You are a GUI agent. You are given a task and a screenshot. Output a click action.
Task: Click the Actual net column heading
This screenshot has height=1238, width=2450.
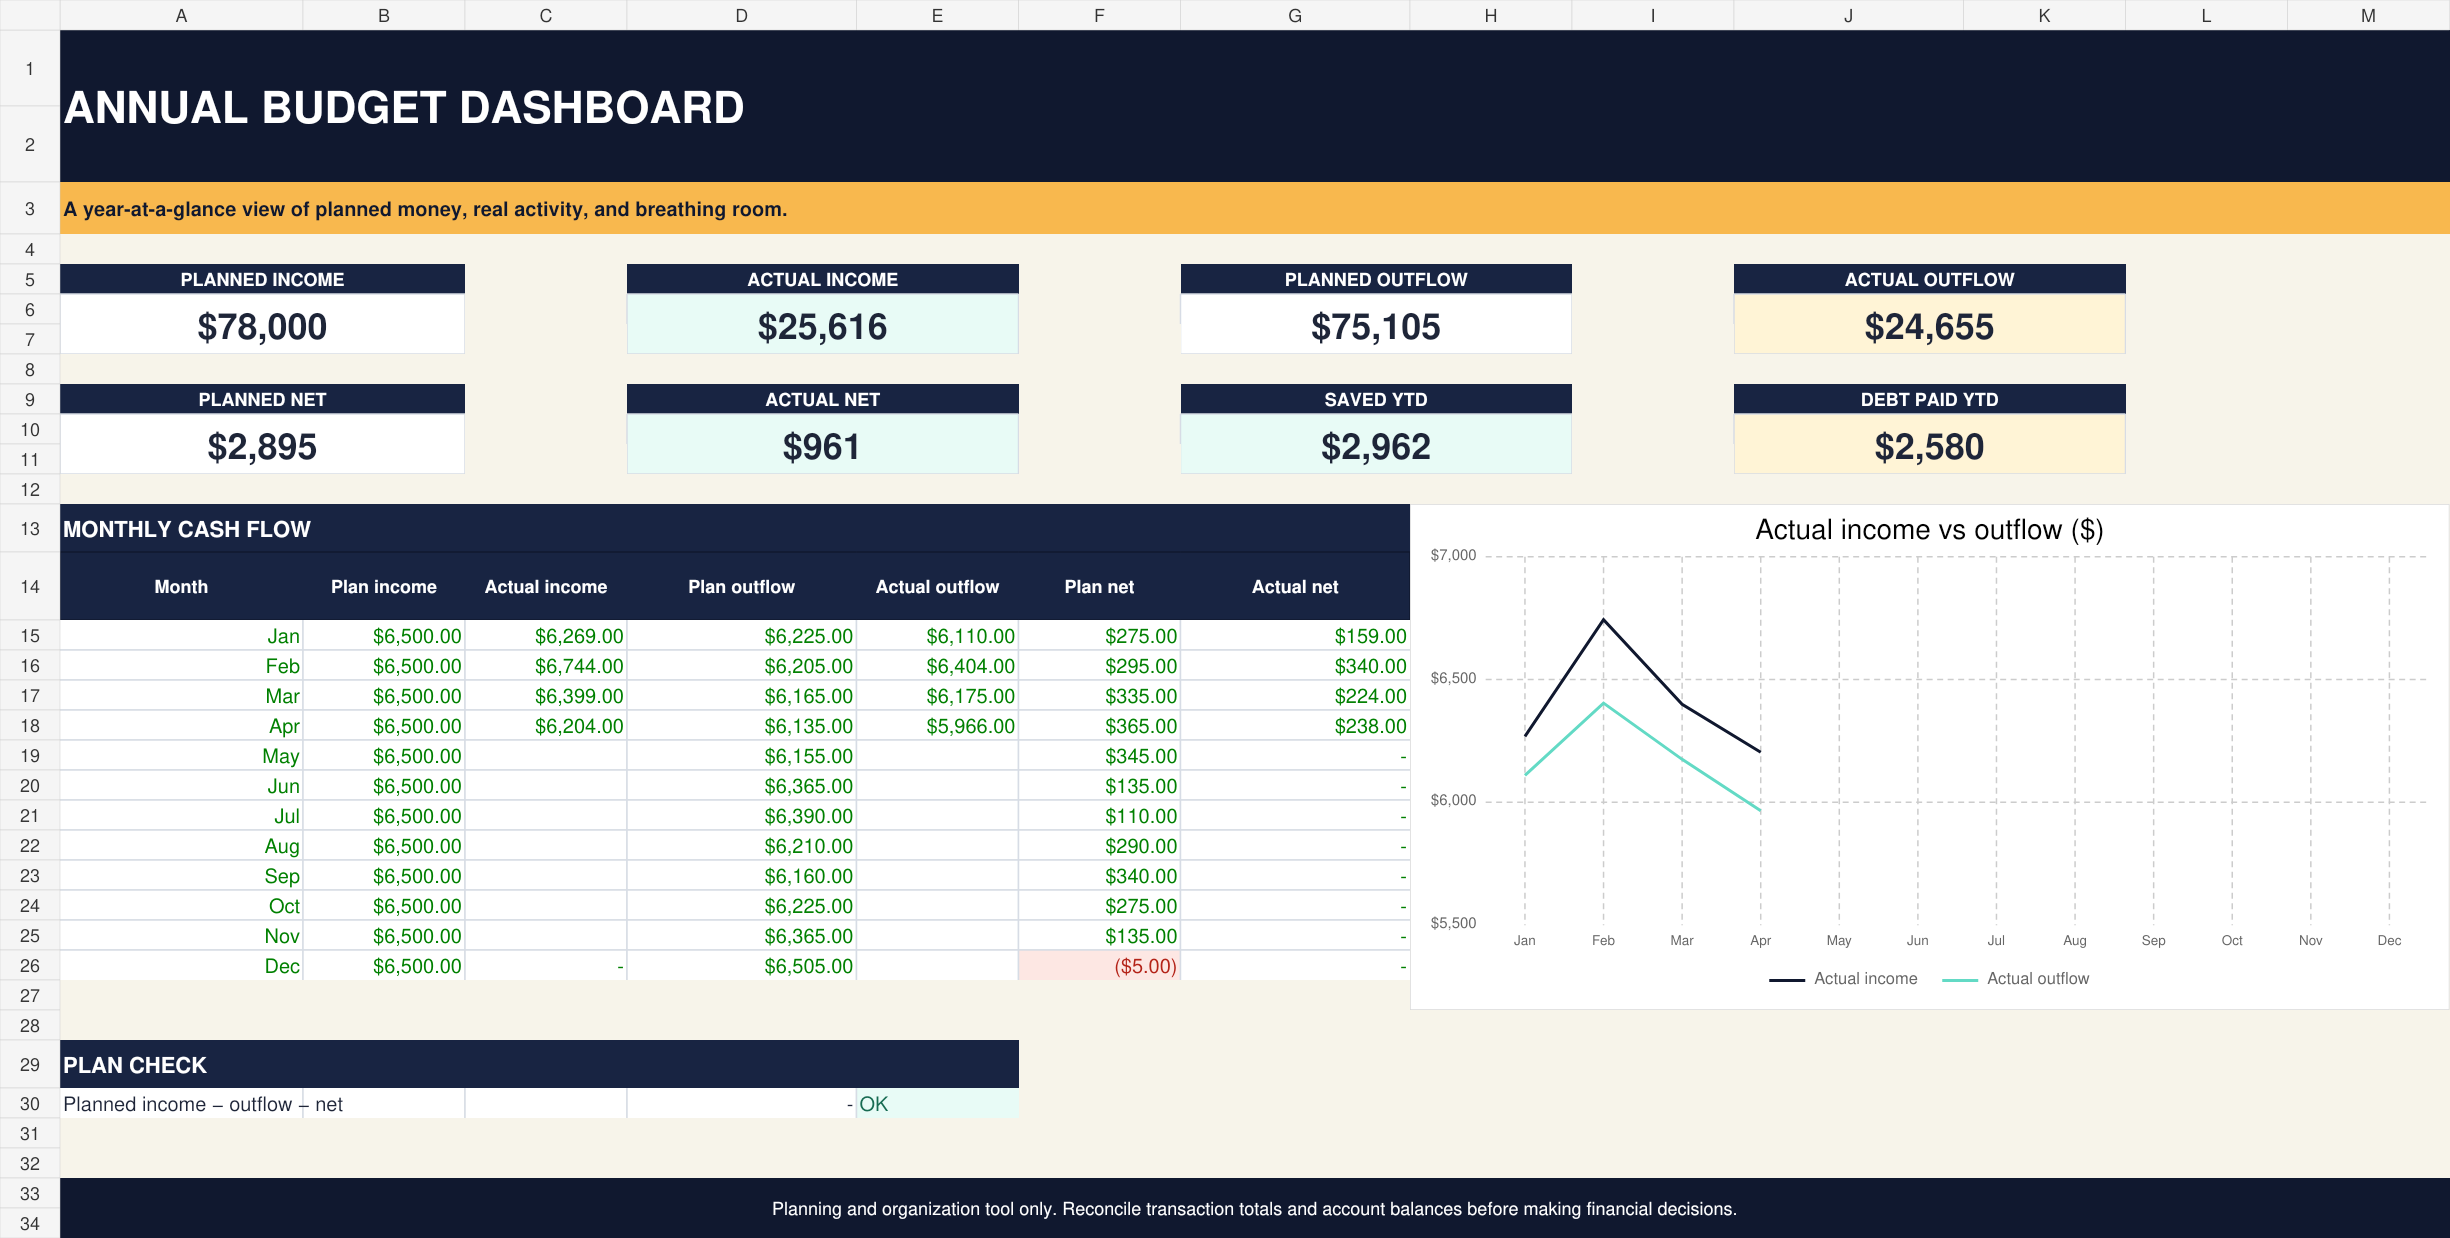[x=1295, y=587]
